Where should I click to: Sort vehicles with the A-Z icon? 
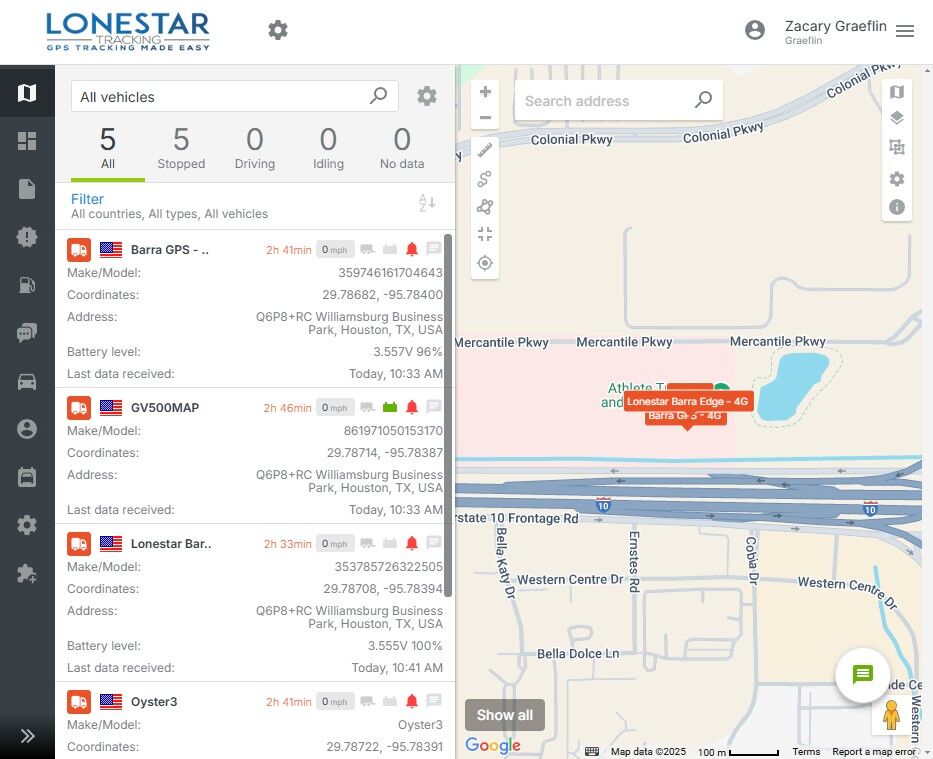click(x=427, y=203)
